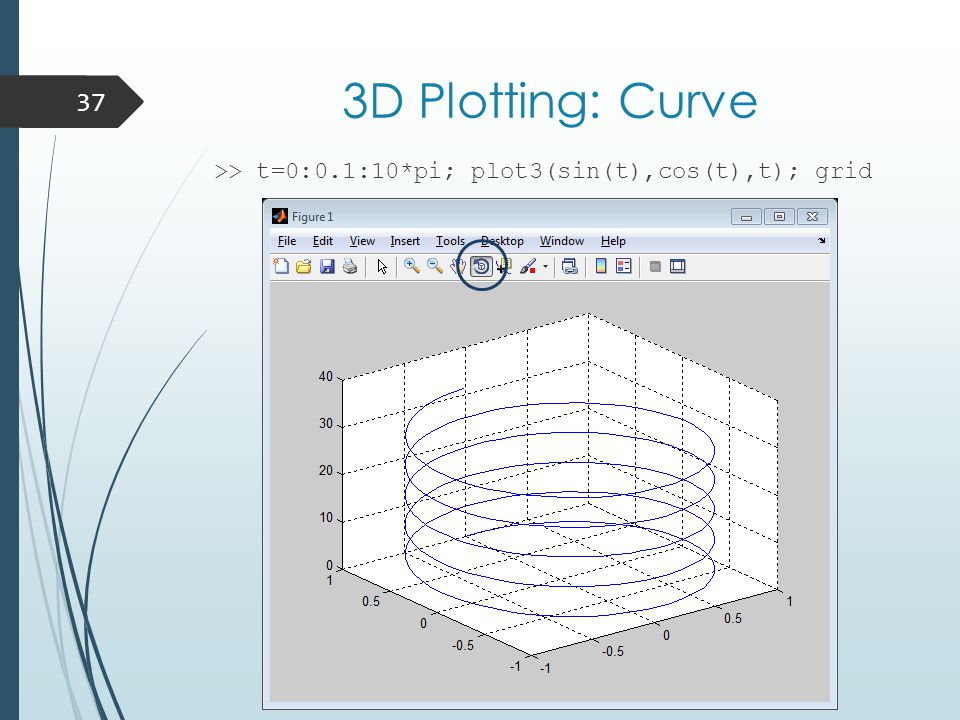960x720 pixels.
Task: Click the slide number 37 badge
Action: pyautogui.click(x=71, y=102)
